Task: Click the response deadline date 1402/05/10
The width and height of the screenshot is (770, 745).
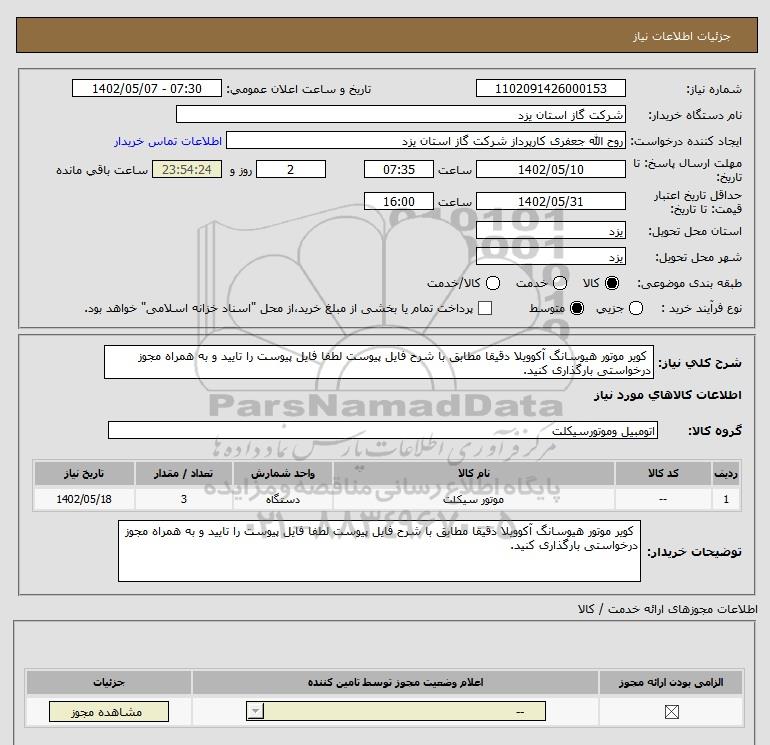Action: 550,169
